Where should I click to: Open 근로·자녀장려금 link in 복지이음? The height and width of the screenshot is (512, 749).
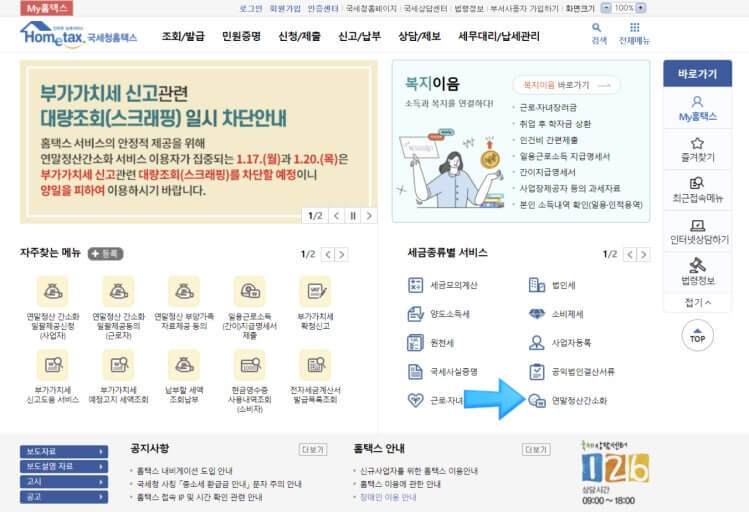(x=548, y=107)
